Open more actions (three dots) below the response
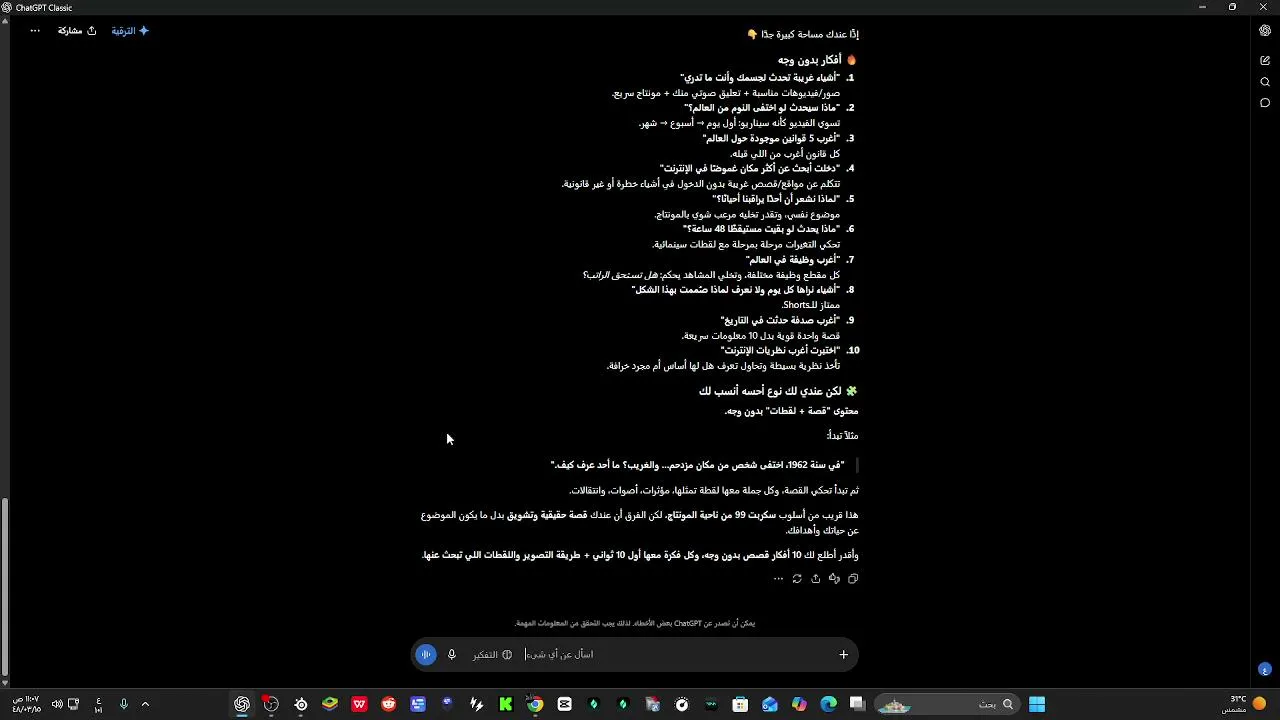1280x720 pixels. [778, 578]
